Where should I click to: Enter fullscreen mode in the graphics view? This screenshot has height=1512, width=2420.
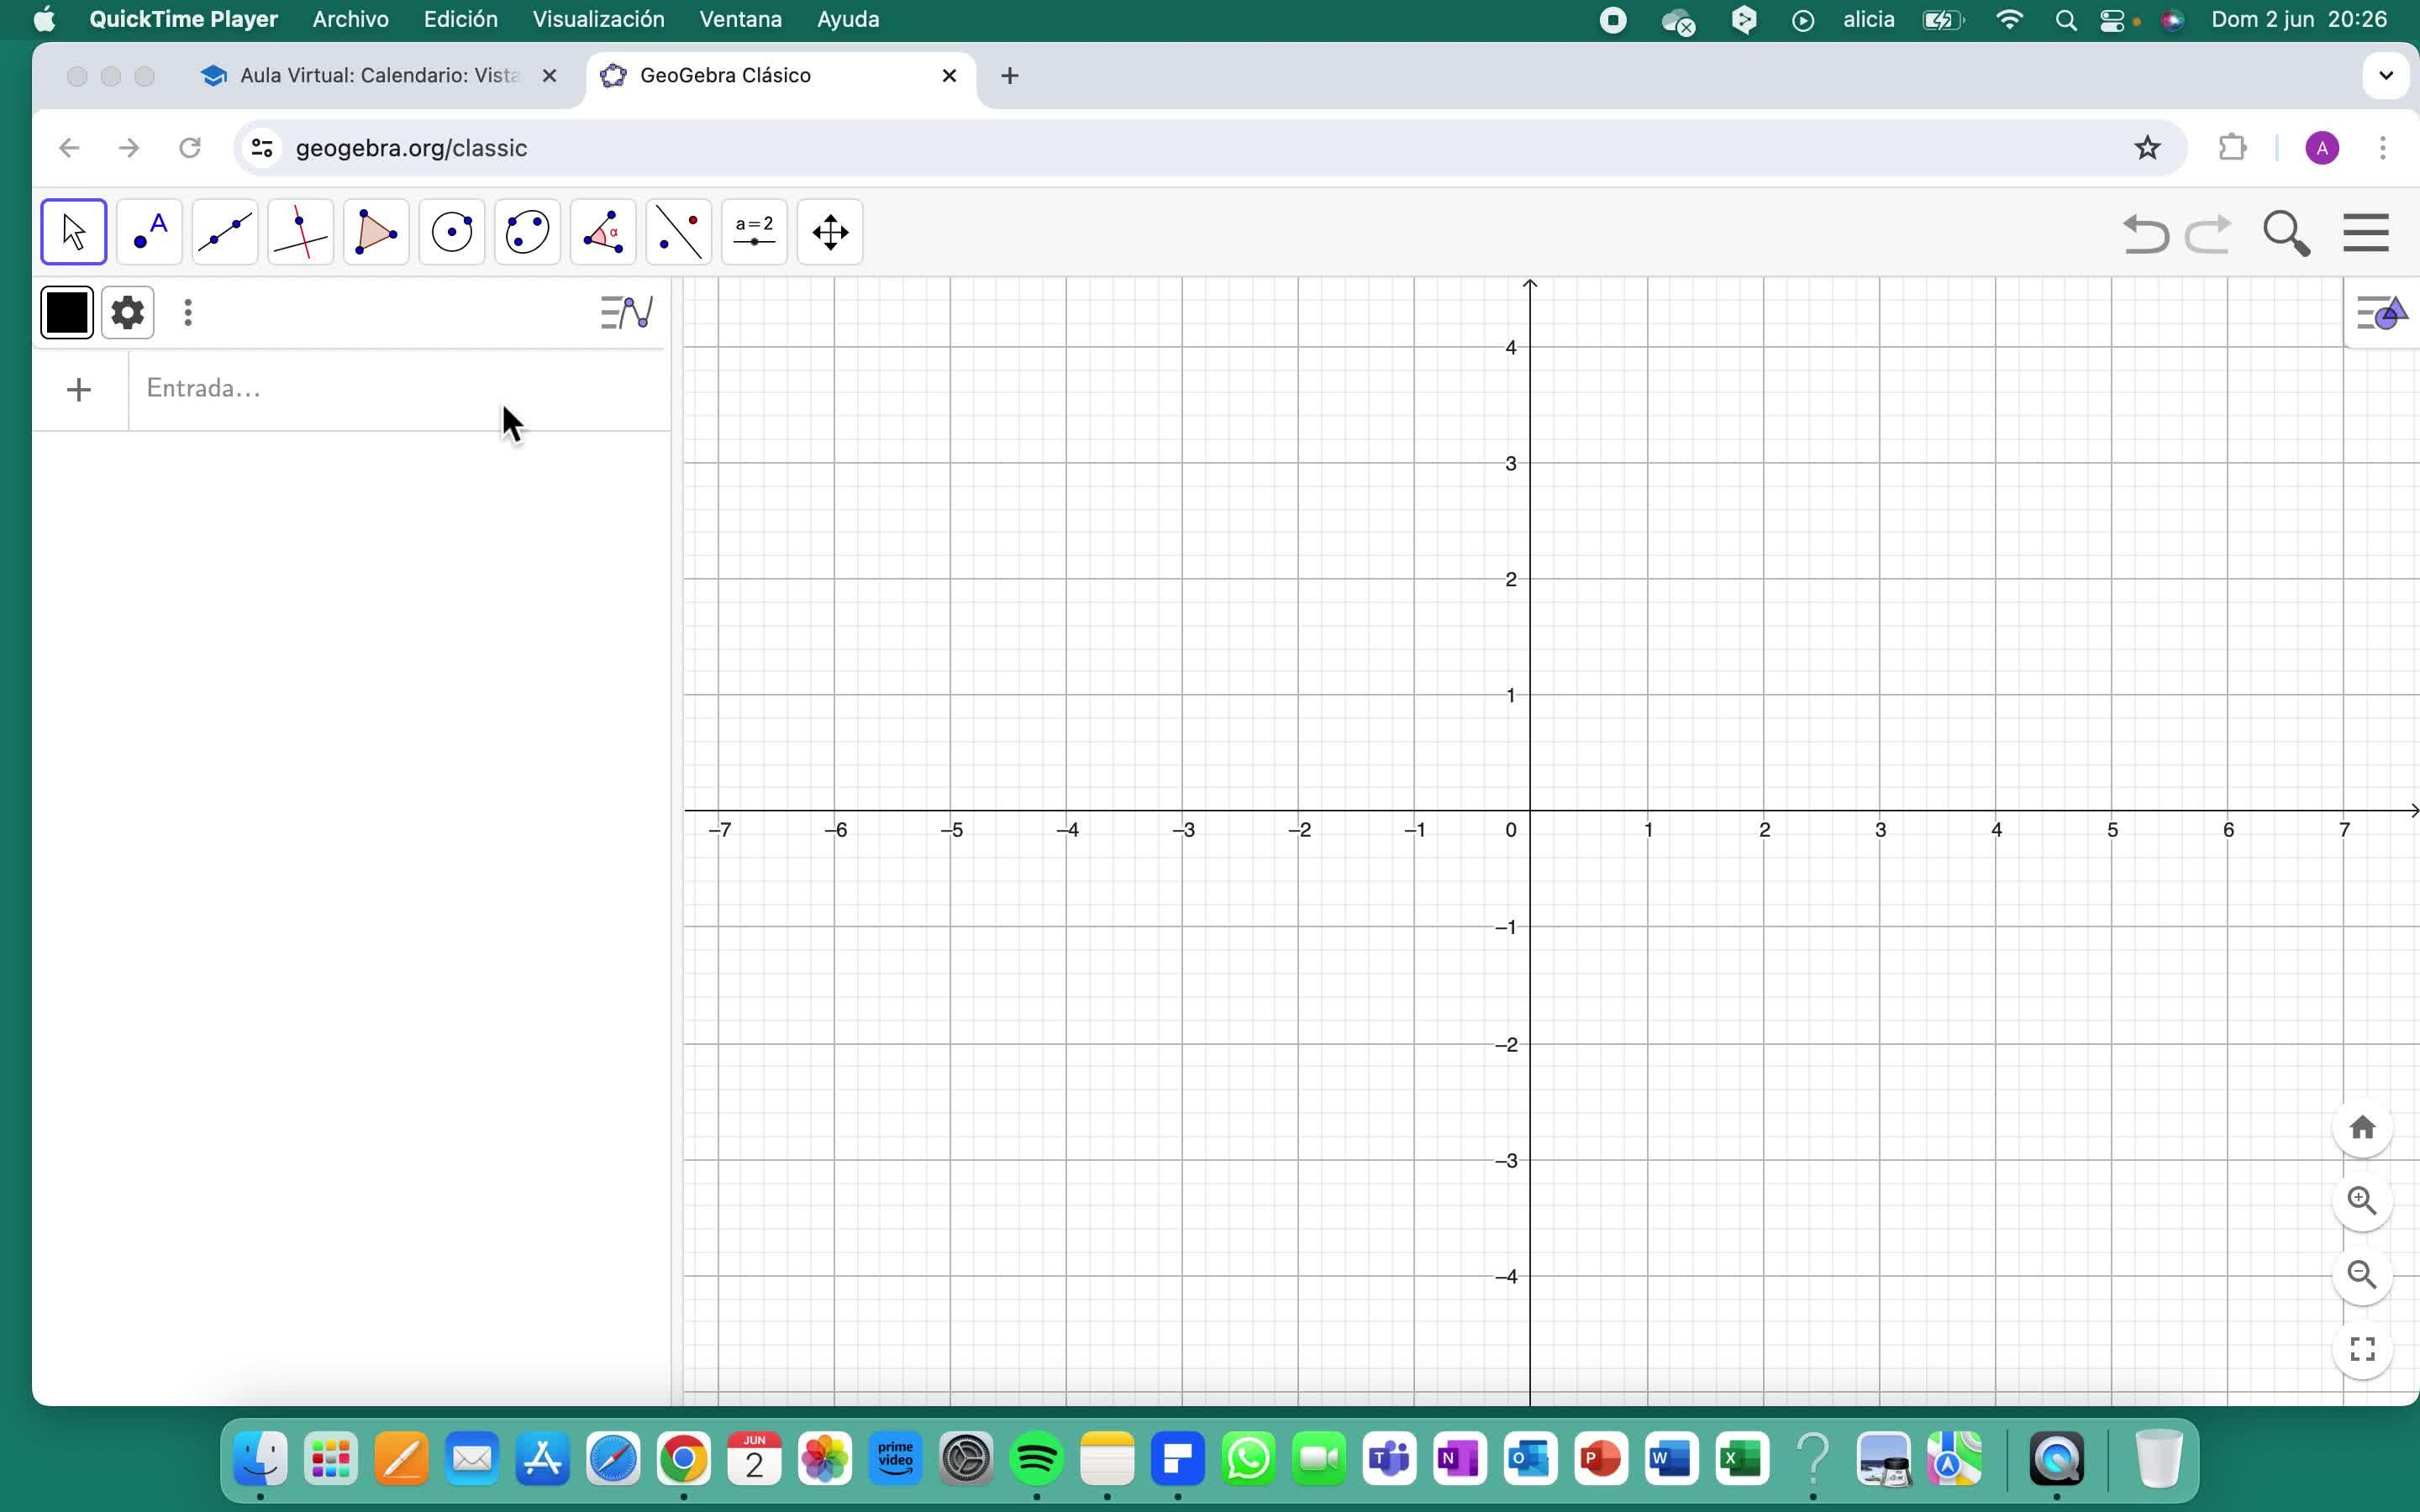2362,1349
